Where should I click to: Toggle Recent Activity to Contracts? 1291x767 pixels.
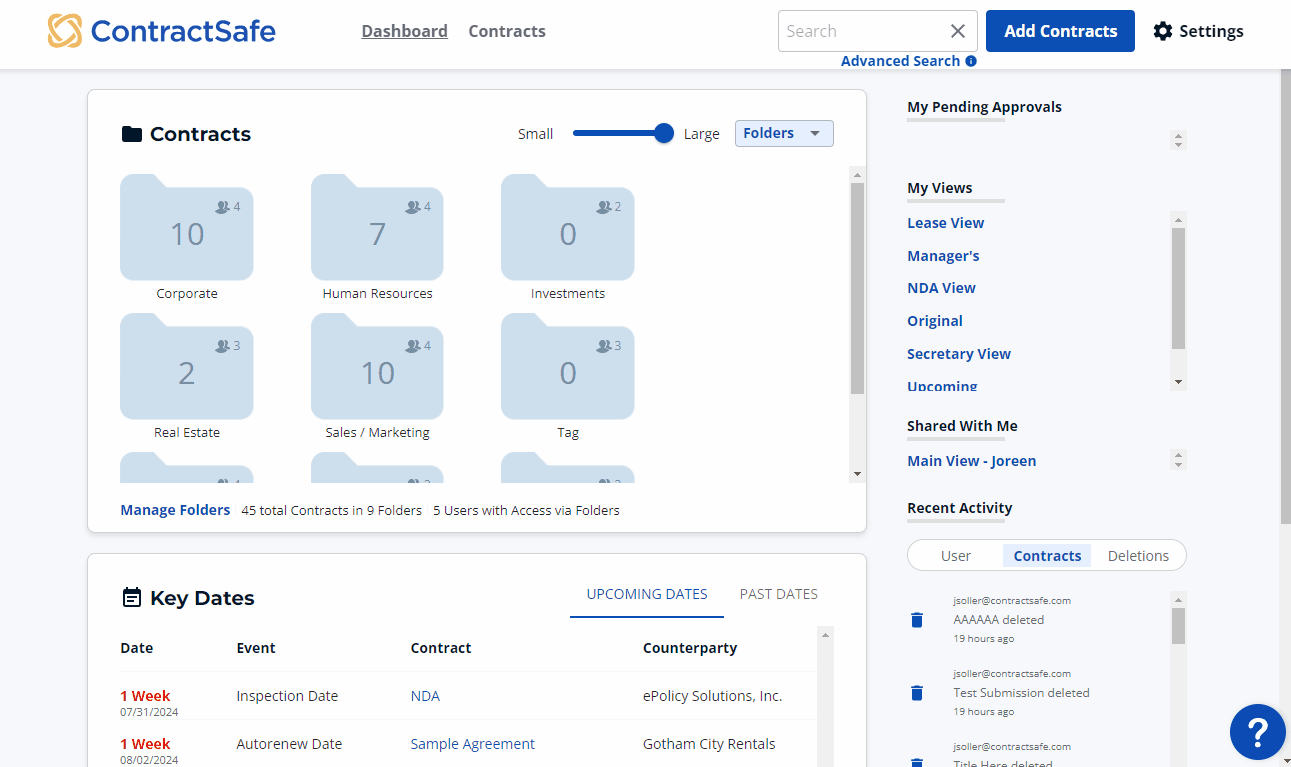click(x=1046, y=555)
